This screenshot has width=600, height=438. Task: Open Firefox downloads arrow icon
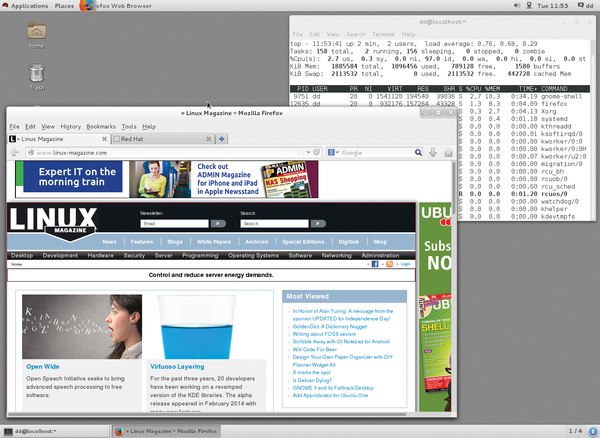click(433, 152)
